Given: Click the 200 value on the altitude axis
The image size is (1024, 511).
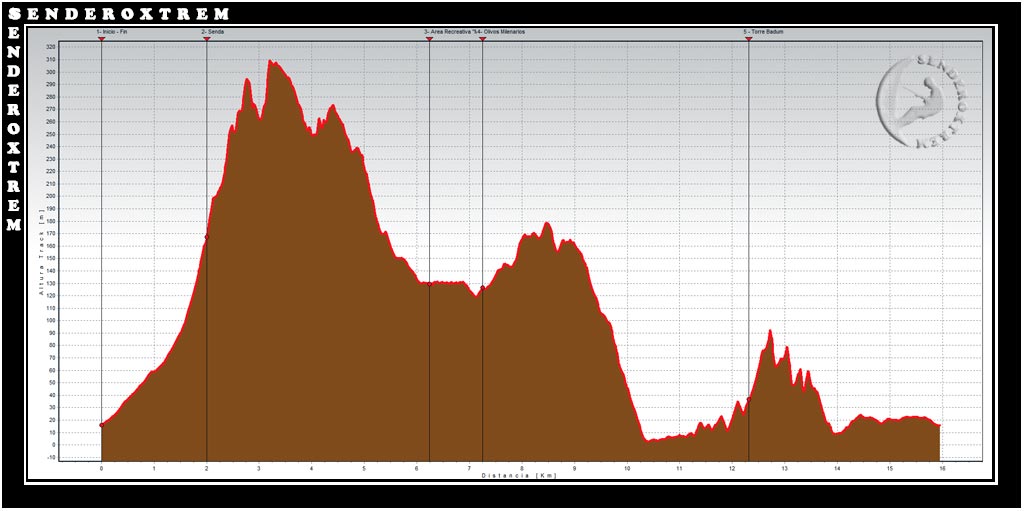Looking at the screenshot, I should (x=50, y=196).
